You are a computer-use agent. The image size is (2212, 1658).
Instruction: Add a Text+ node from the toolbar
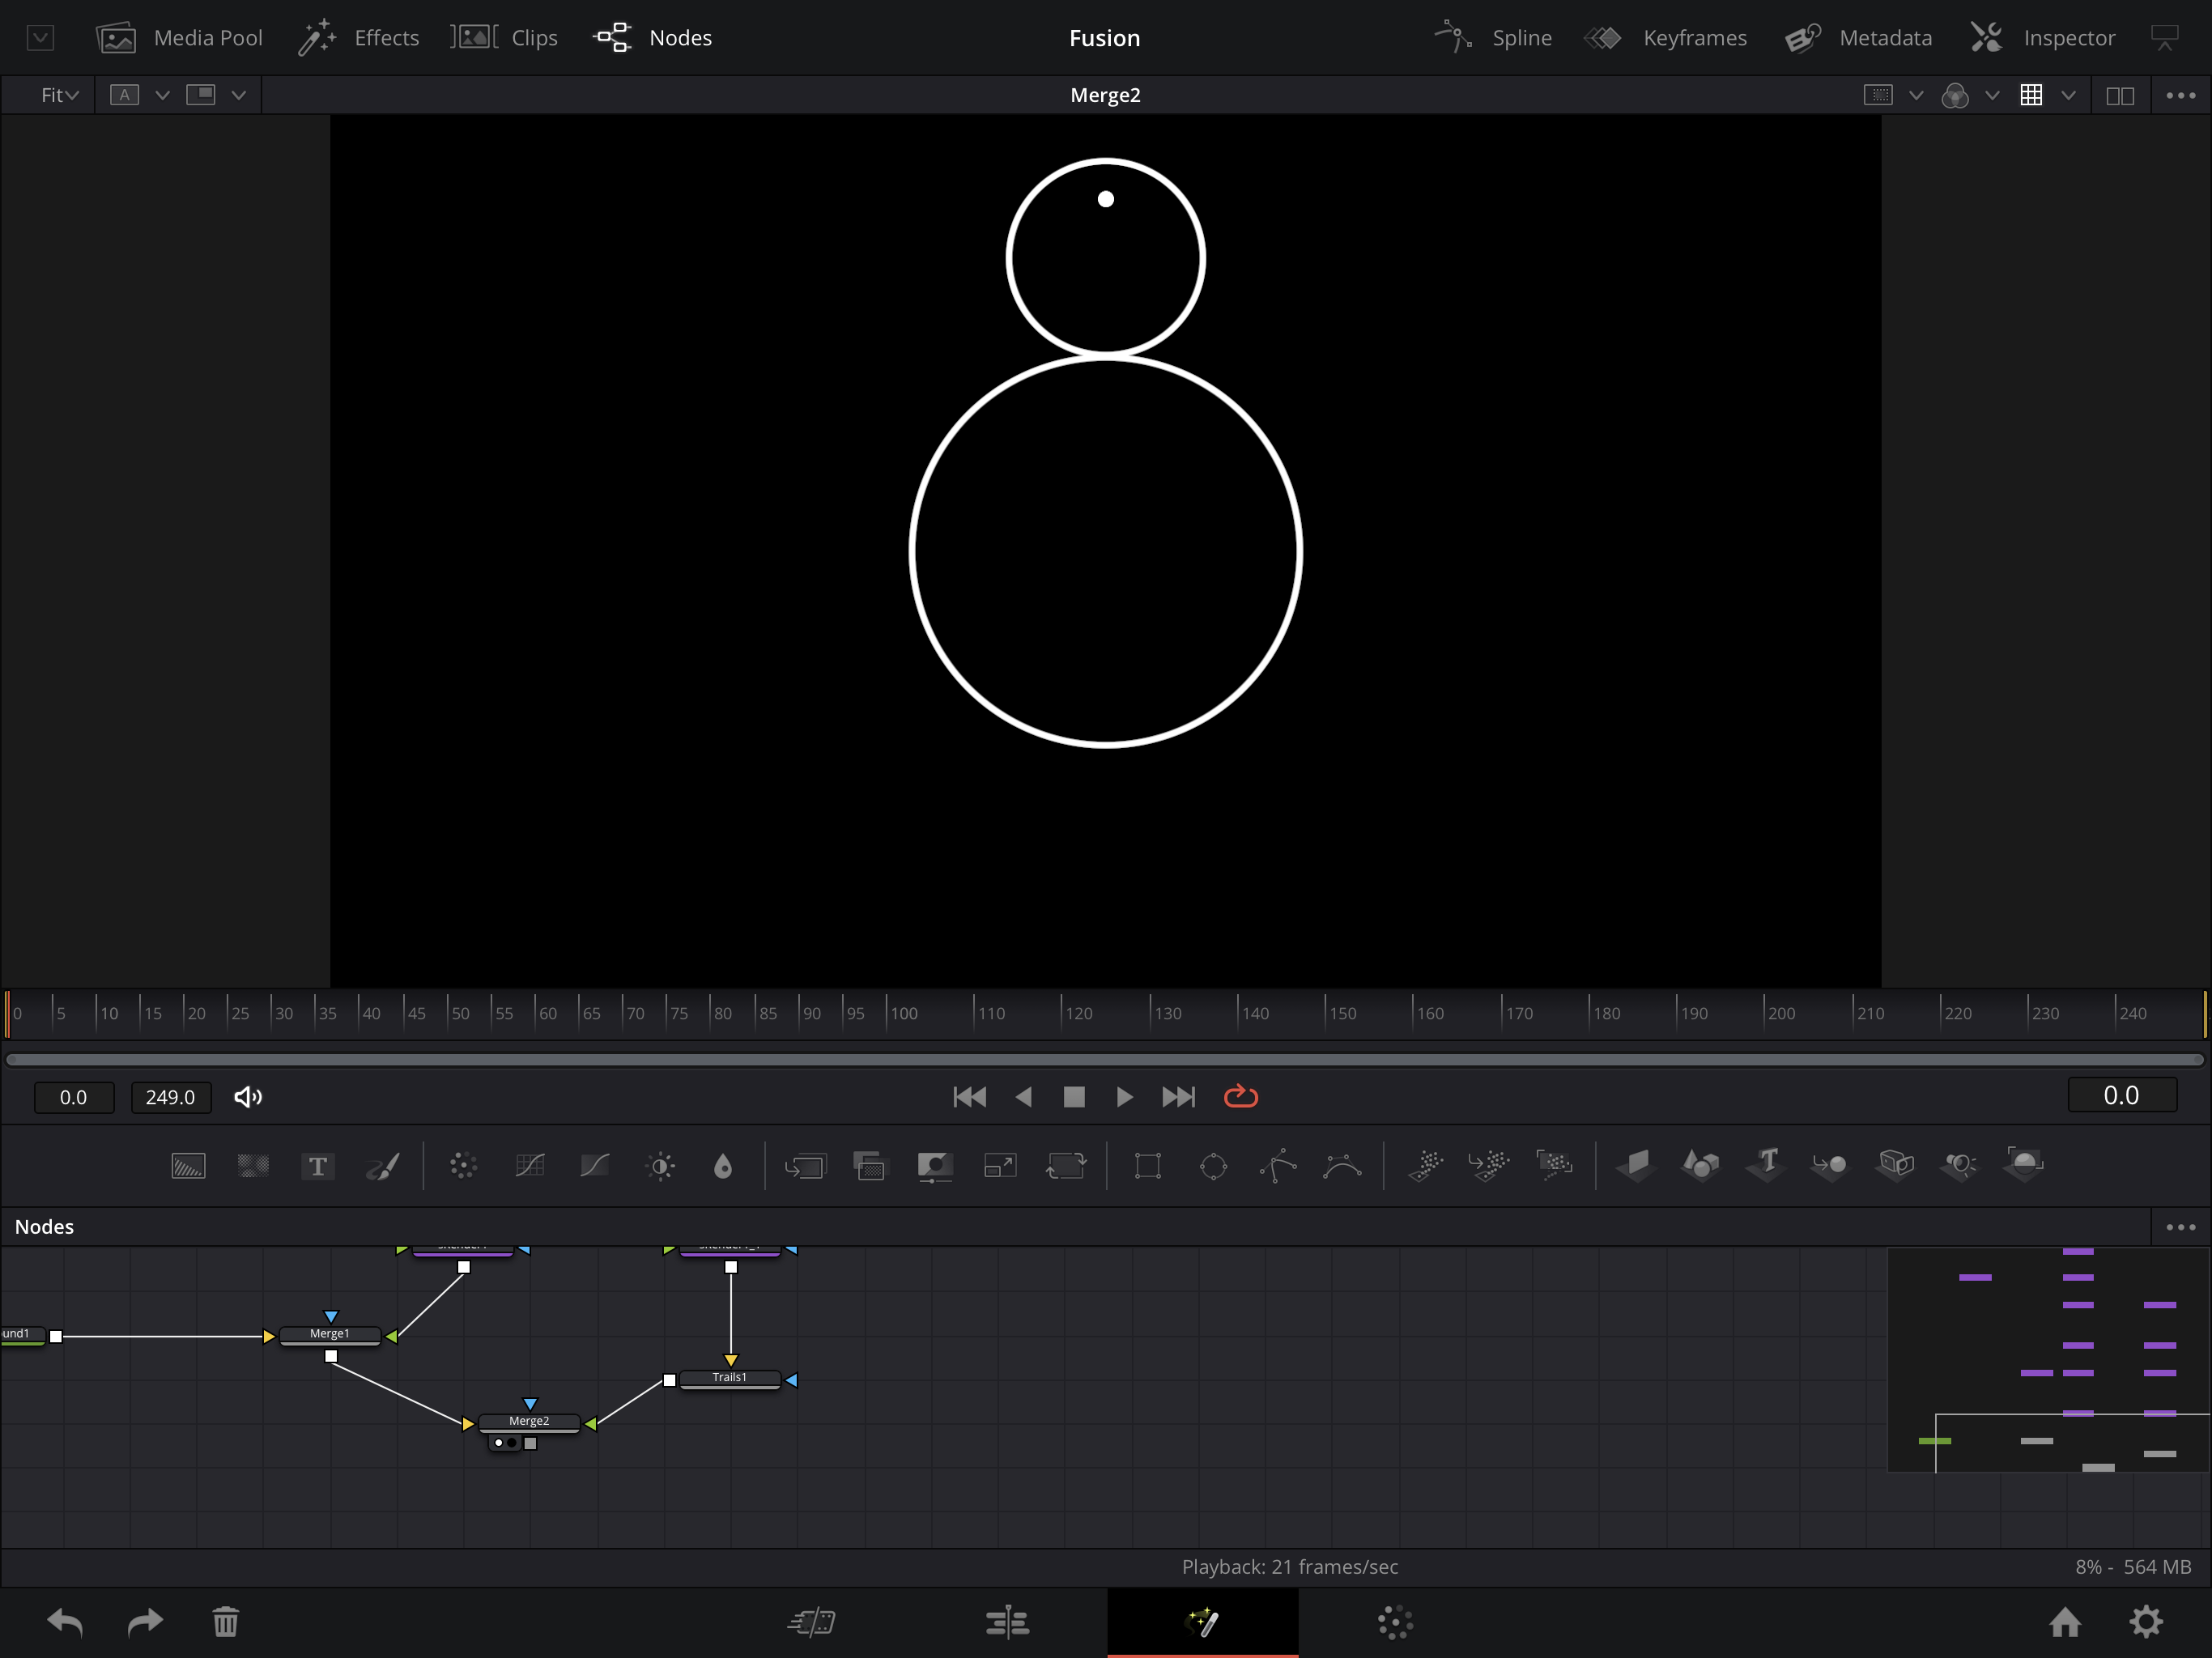click(x=318, y=1166)
